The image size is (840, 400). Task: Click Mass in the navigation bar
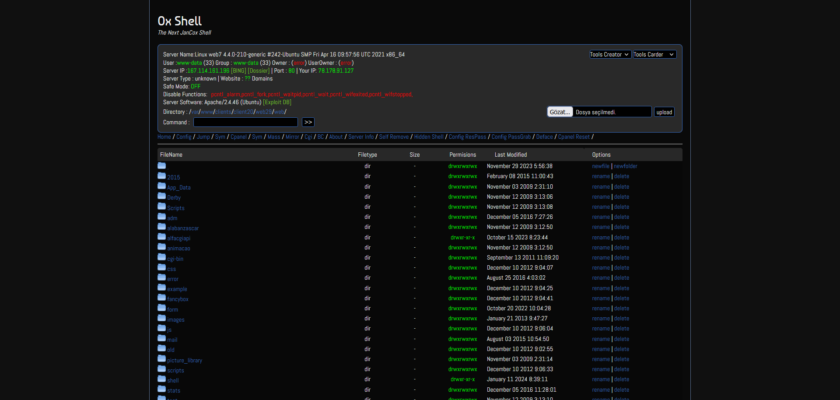[274, 137]
